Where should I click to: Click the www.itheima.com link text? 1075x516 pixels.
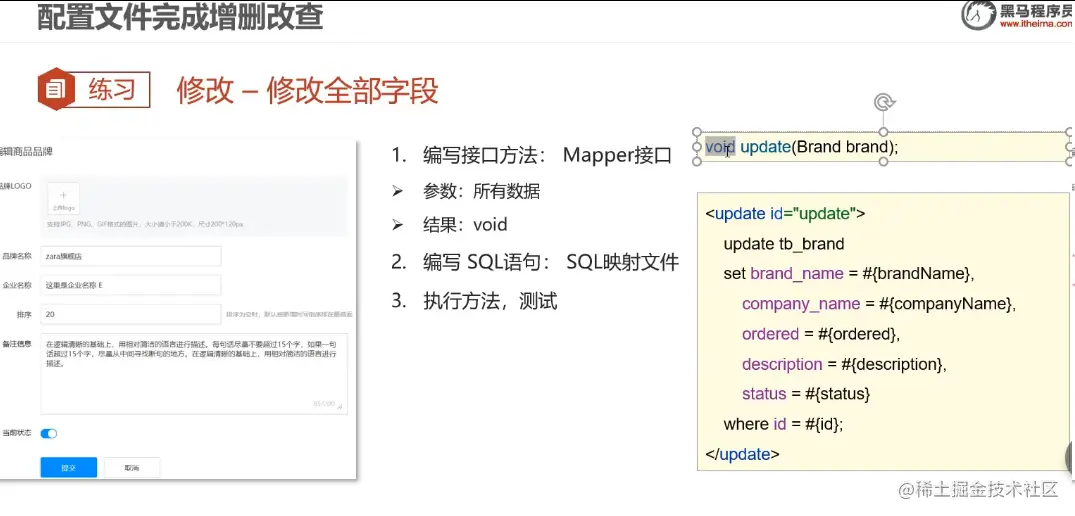point(1037,25)
